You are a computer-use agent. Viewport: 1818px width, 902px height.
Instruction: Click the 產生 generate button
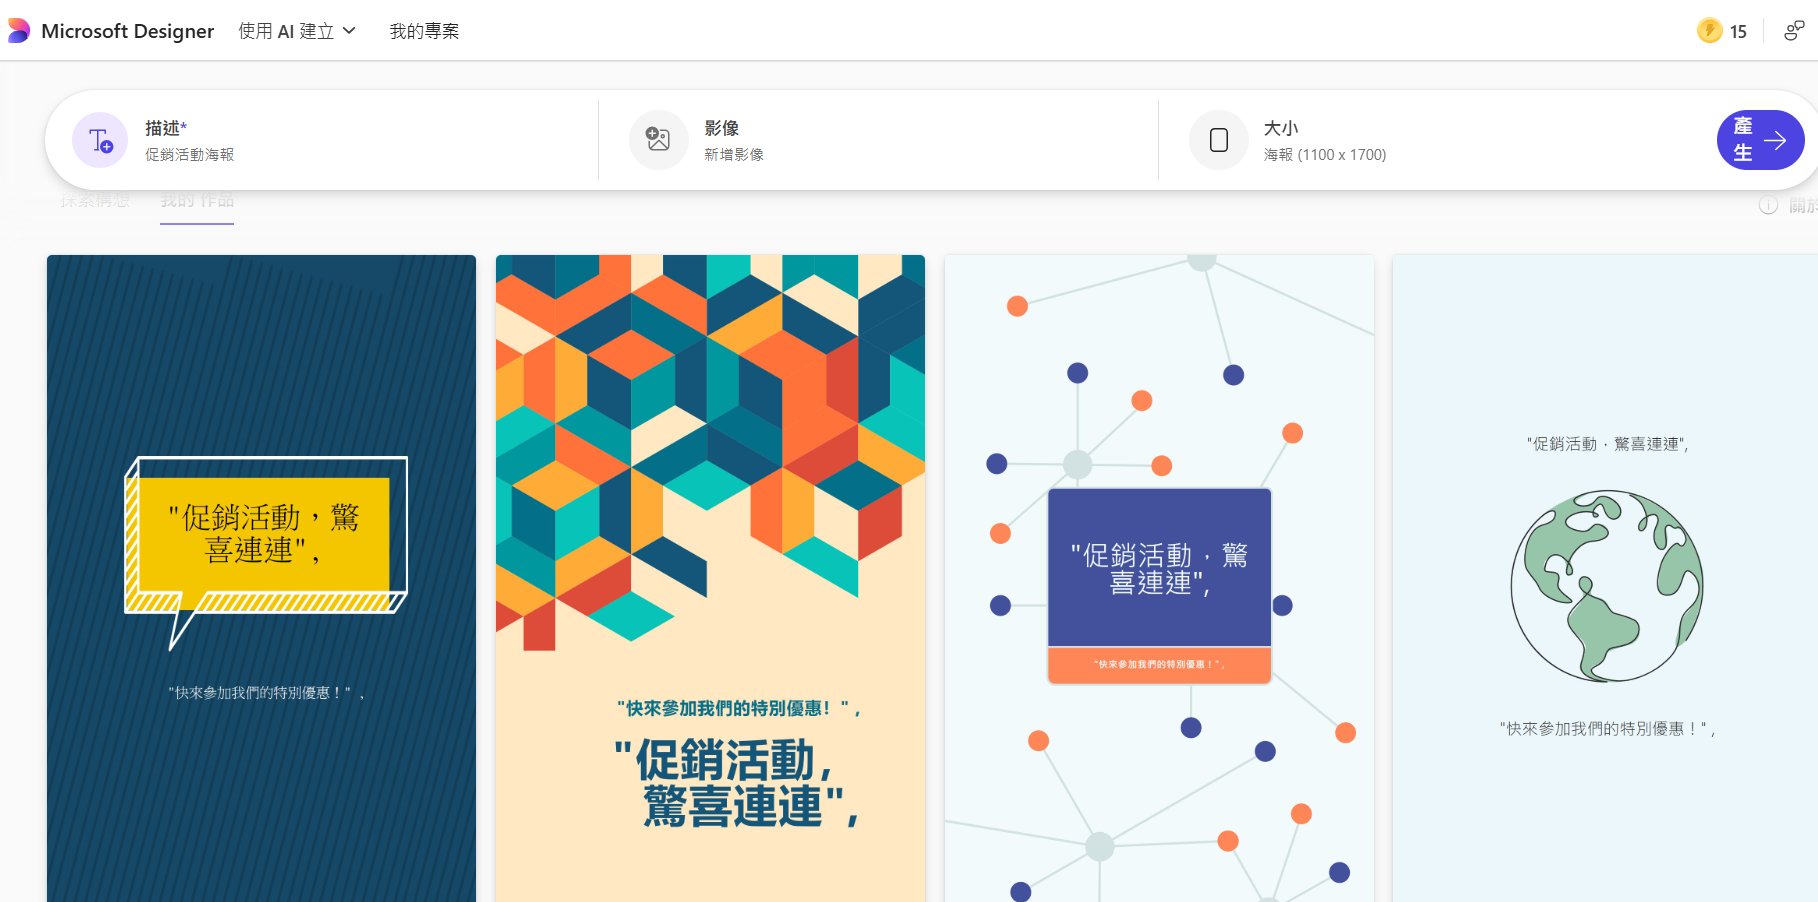1760,140
